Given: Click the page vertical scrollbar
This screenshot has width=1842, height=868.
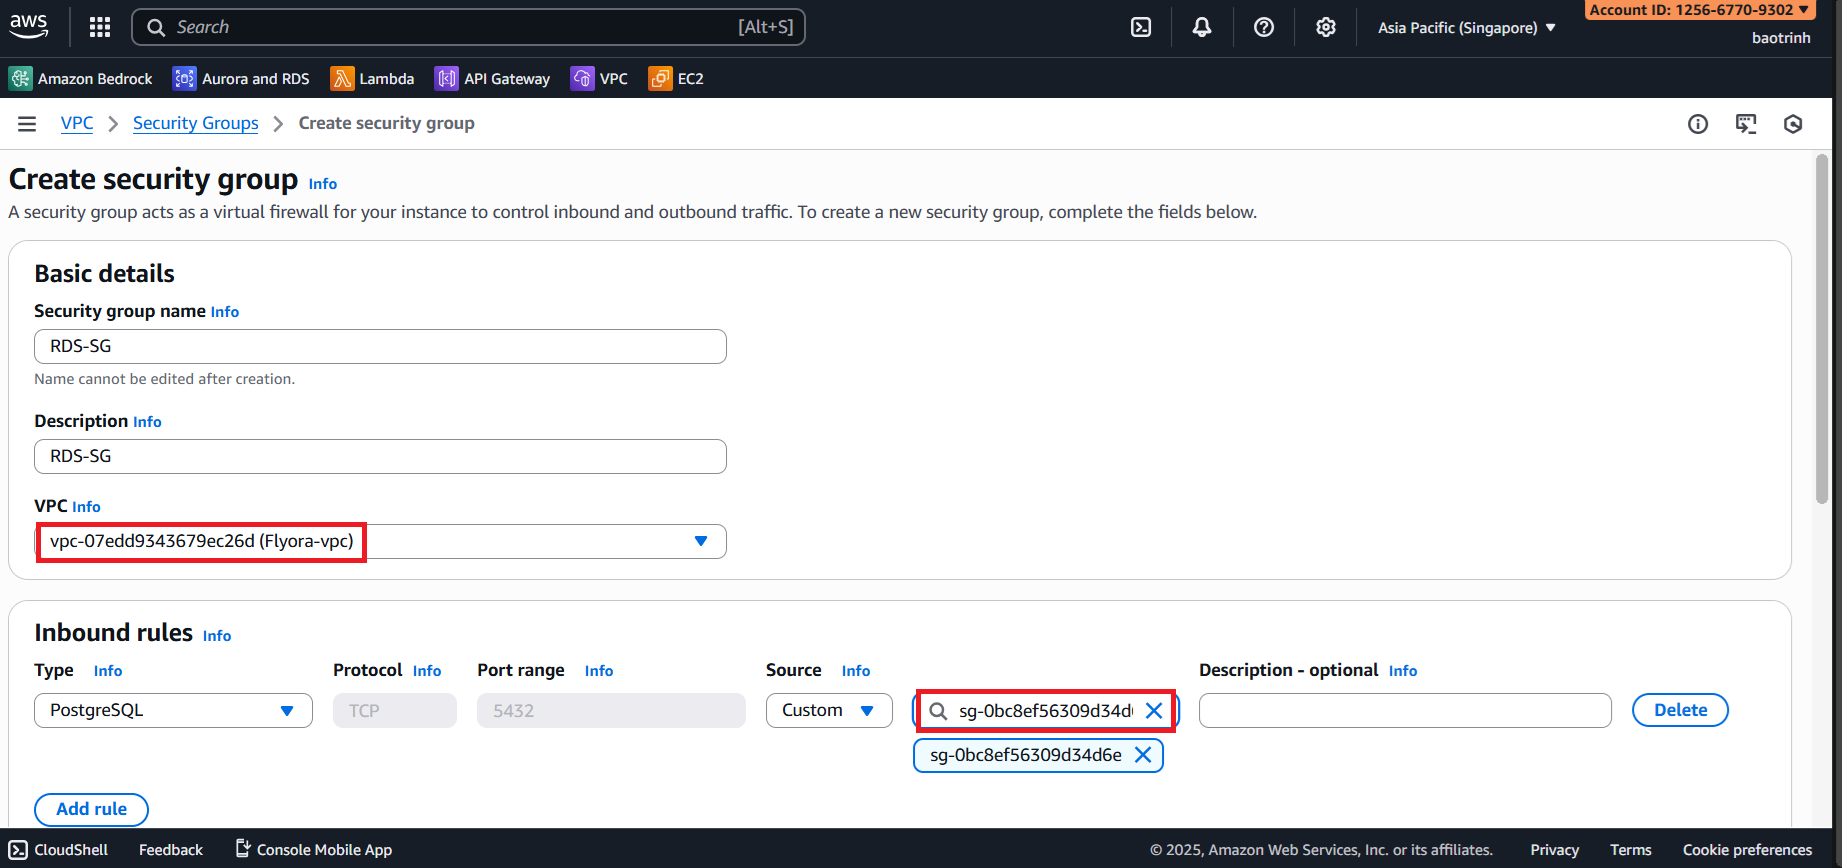Looking at the screenshot, I should click(x=1822, y=330).
